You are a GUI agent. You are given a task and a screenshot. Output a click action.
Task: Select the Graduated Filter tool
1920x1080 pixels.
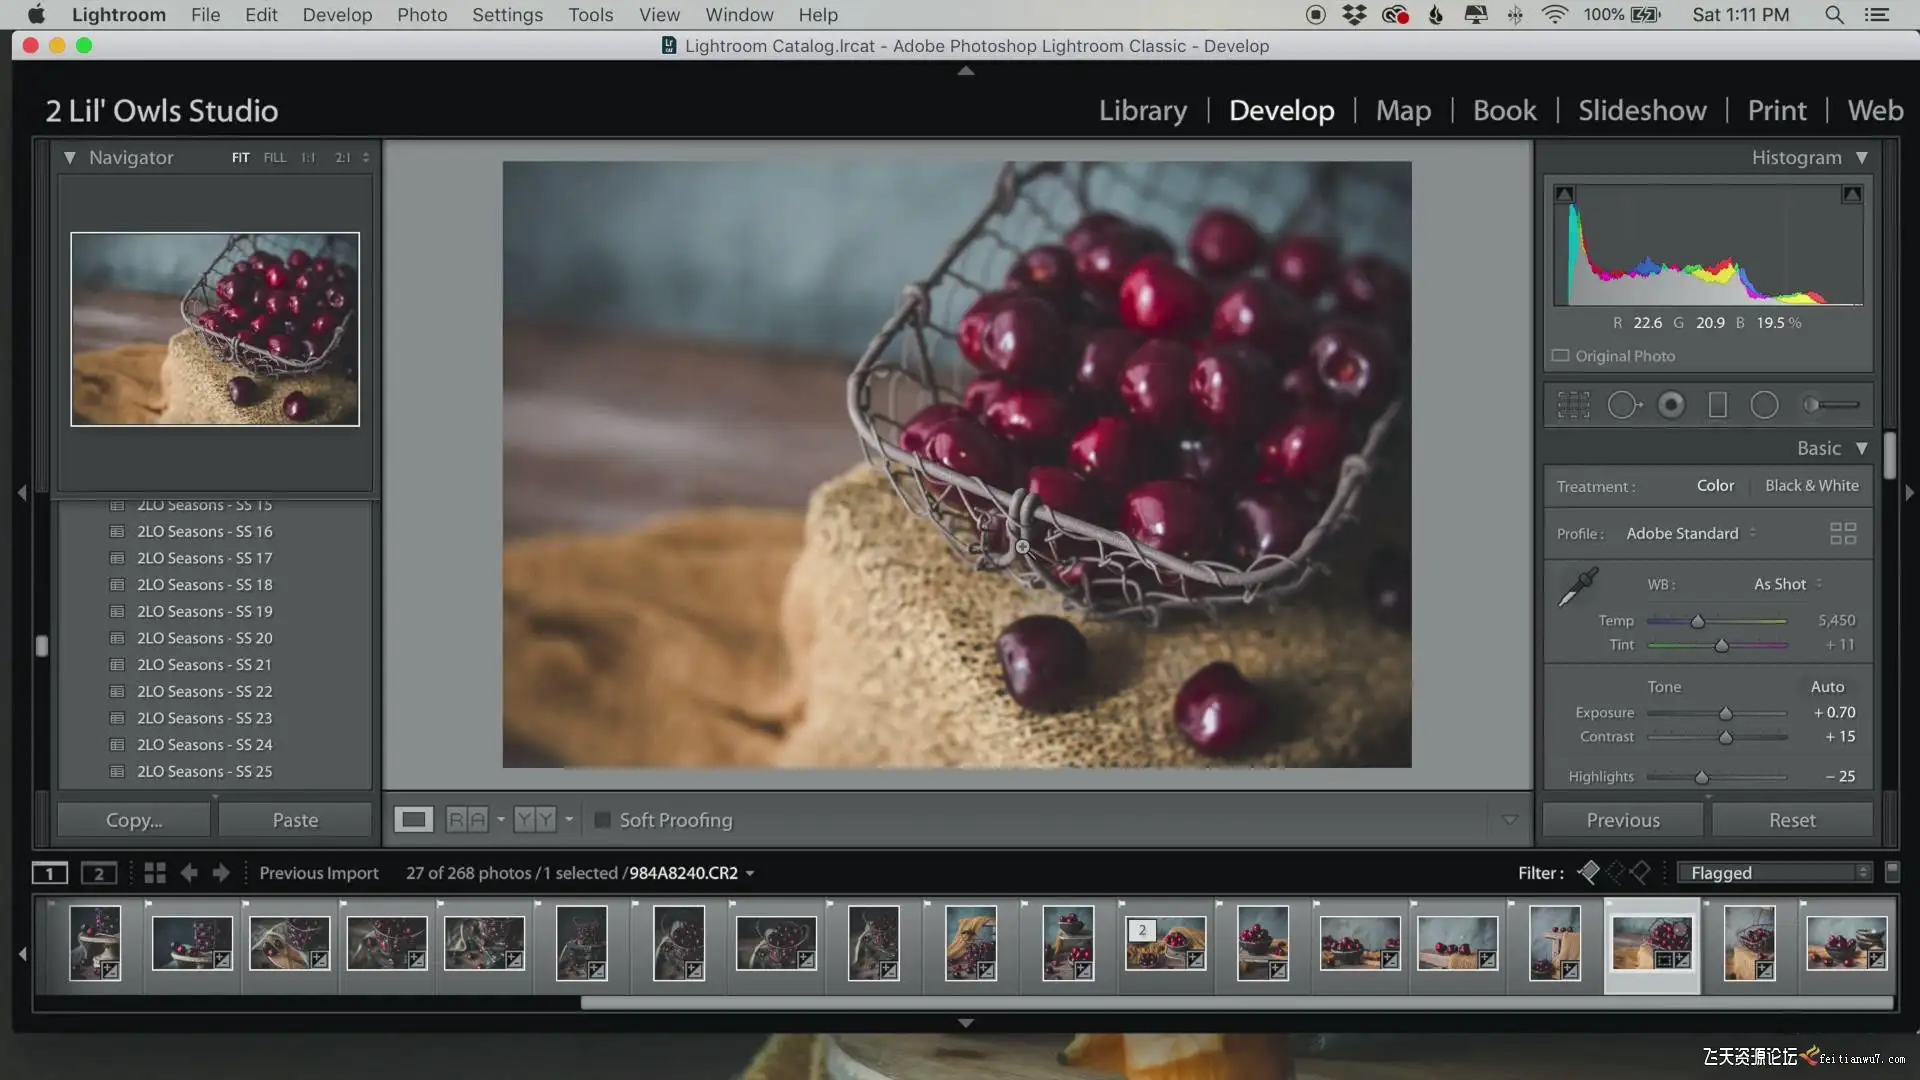point(1717,405)
